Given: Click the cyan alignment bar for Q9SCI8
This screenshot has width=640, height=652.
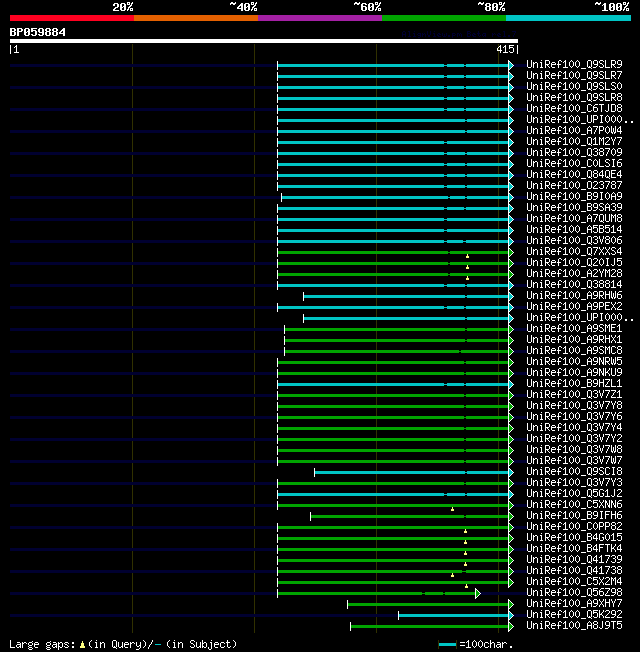Looking at the screenshot, I should pyautogui.click(x=412, y=472).
